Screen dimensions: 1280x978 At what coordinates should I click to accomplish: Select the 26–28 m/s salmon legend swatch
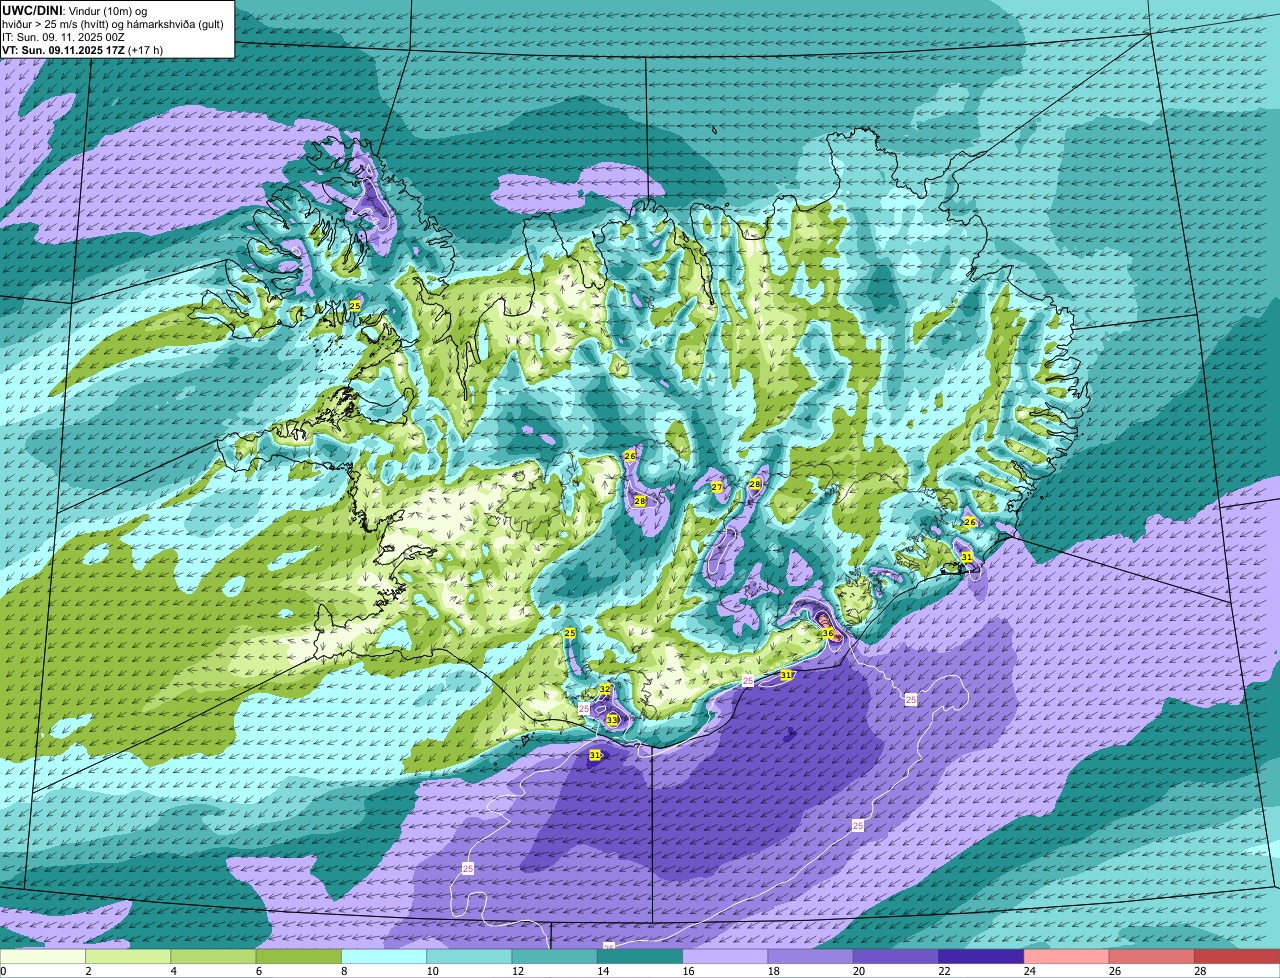click(1152, 957)
